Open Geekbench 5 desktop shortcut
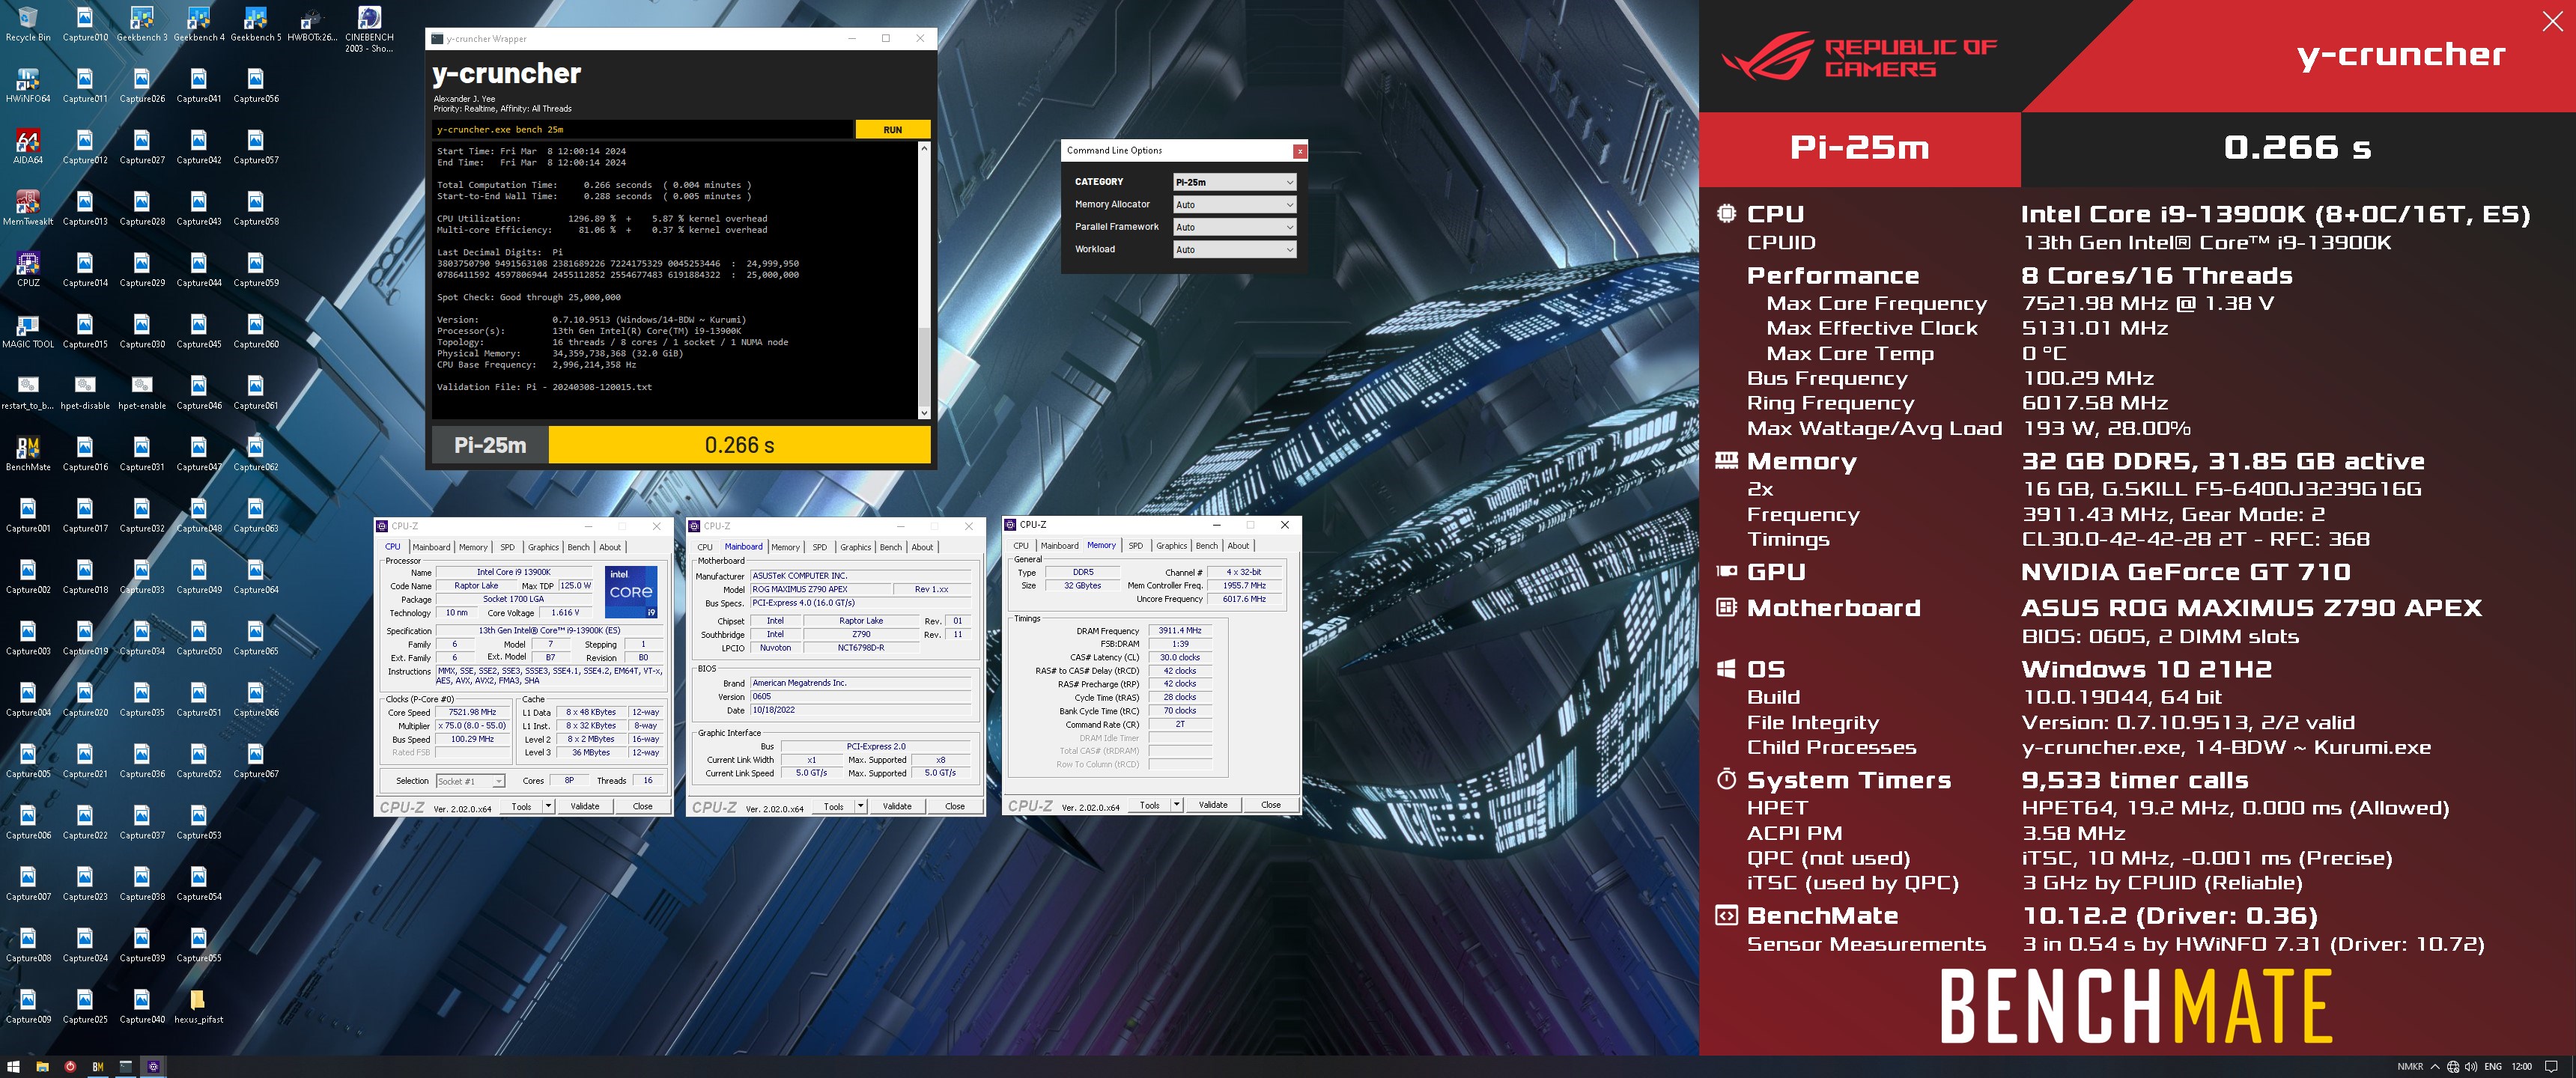The image size is (2576, 1078). [x=256, y=24]
